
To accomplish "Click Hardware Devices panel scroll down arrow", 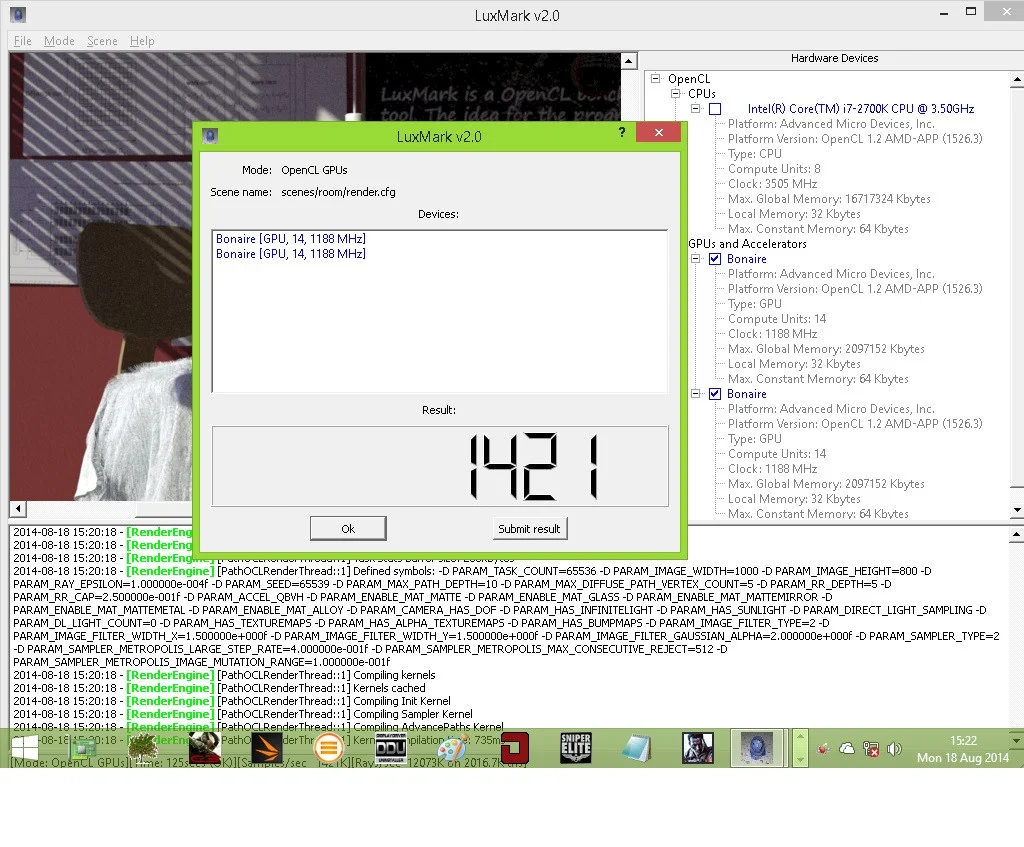I will (x=1017, y=509).
